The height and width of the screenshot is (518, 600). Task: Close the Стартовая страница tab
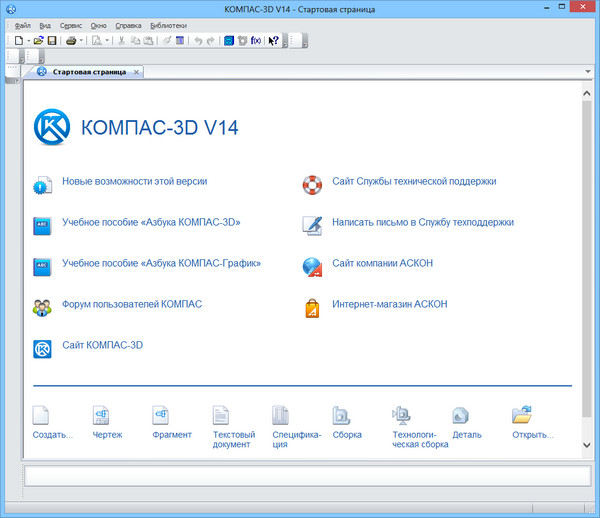pyautogui.click(x=136, y=72)
